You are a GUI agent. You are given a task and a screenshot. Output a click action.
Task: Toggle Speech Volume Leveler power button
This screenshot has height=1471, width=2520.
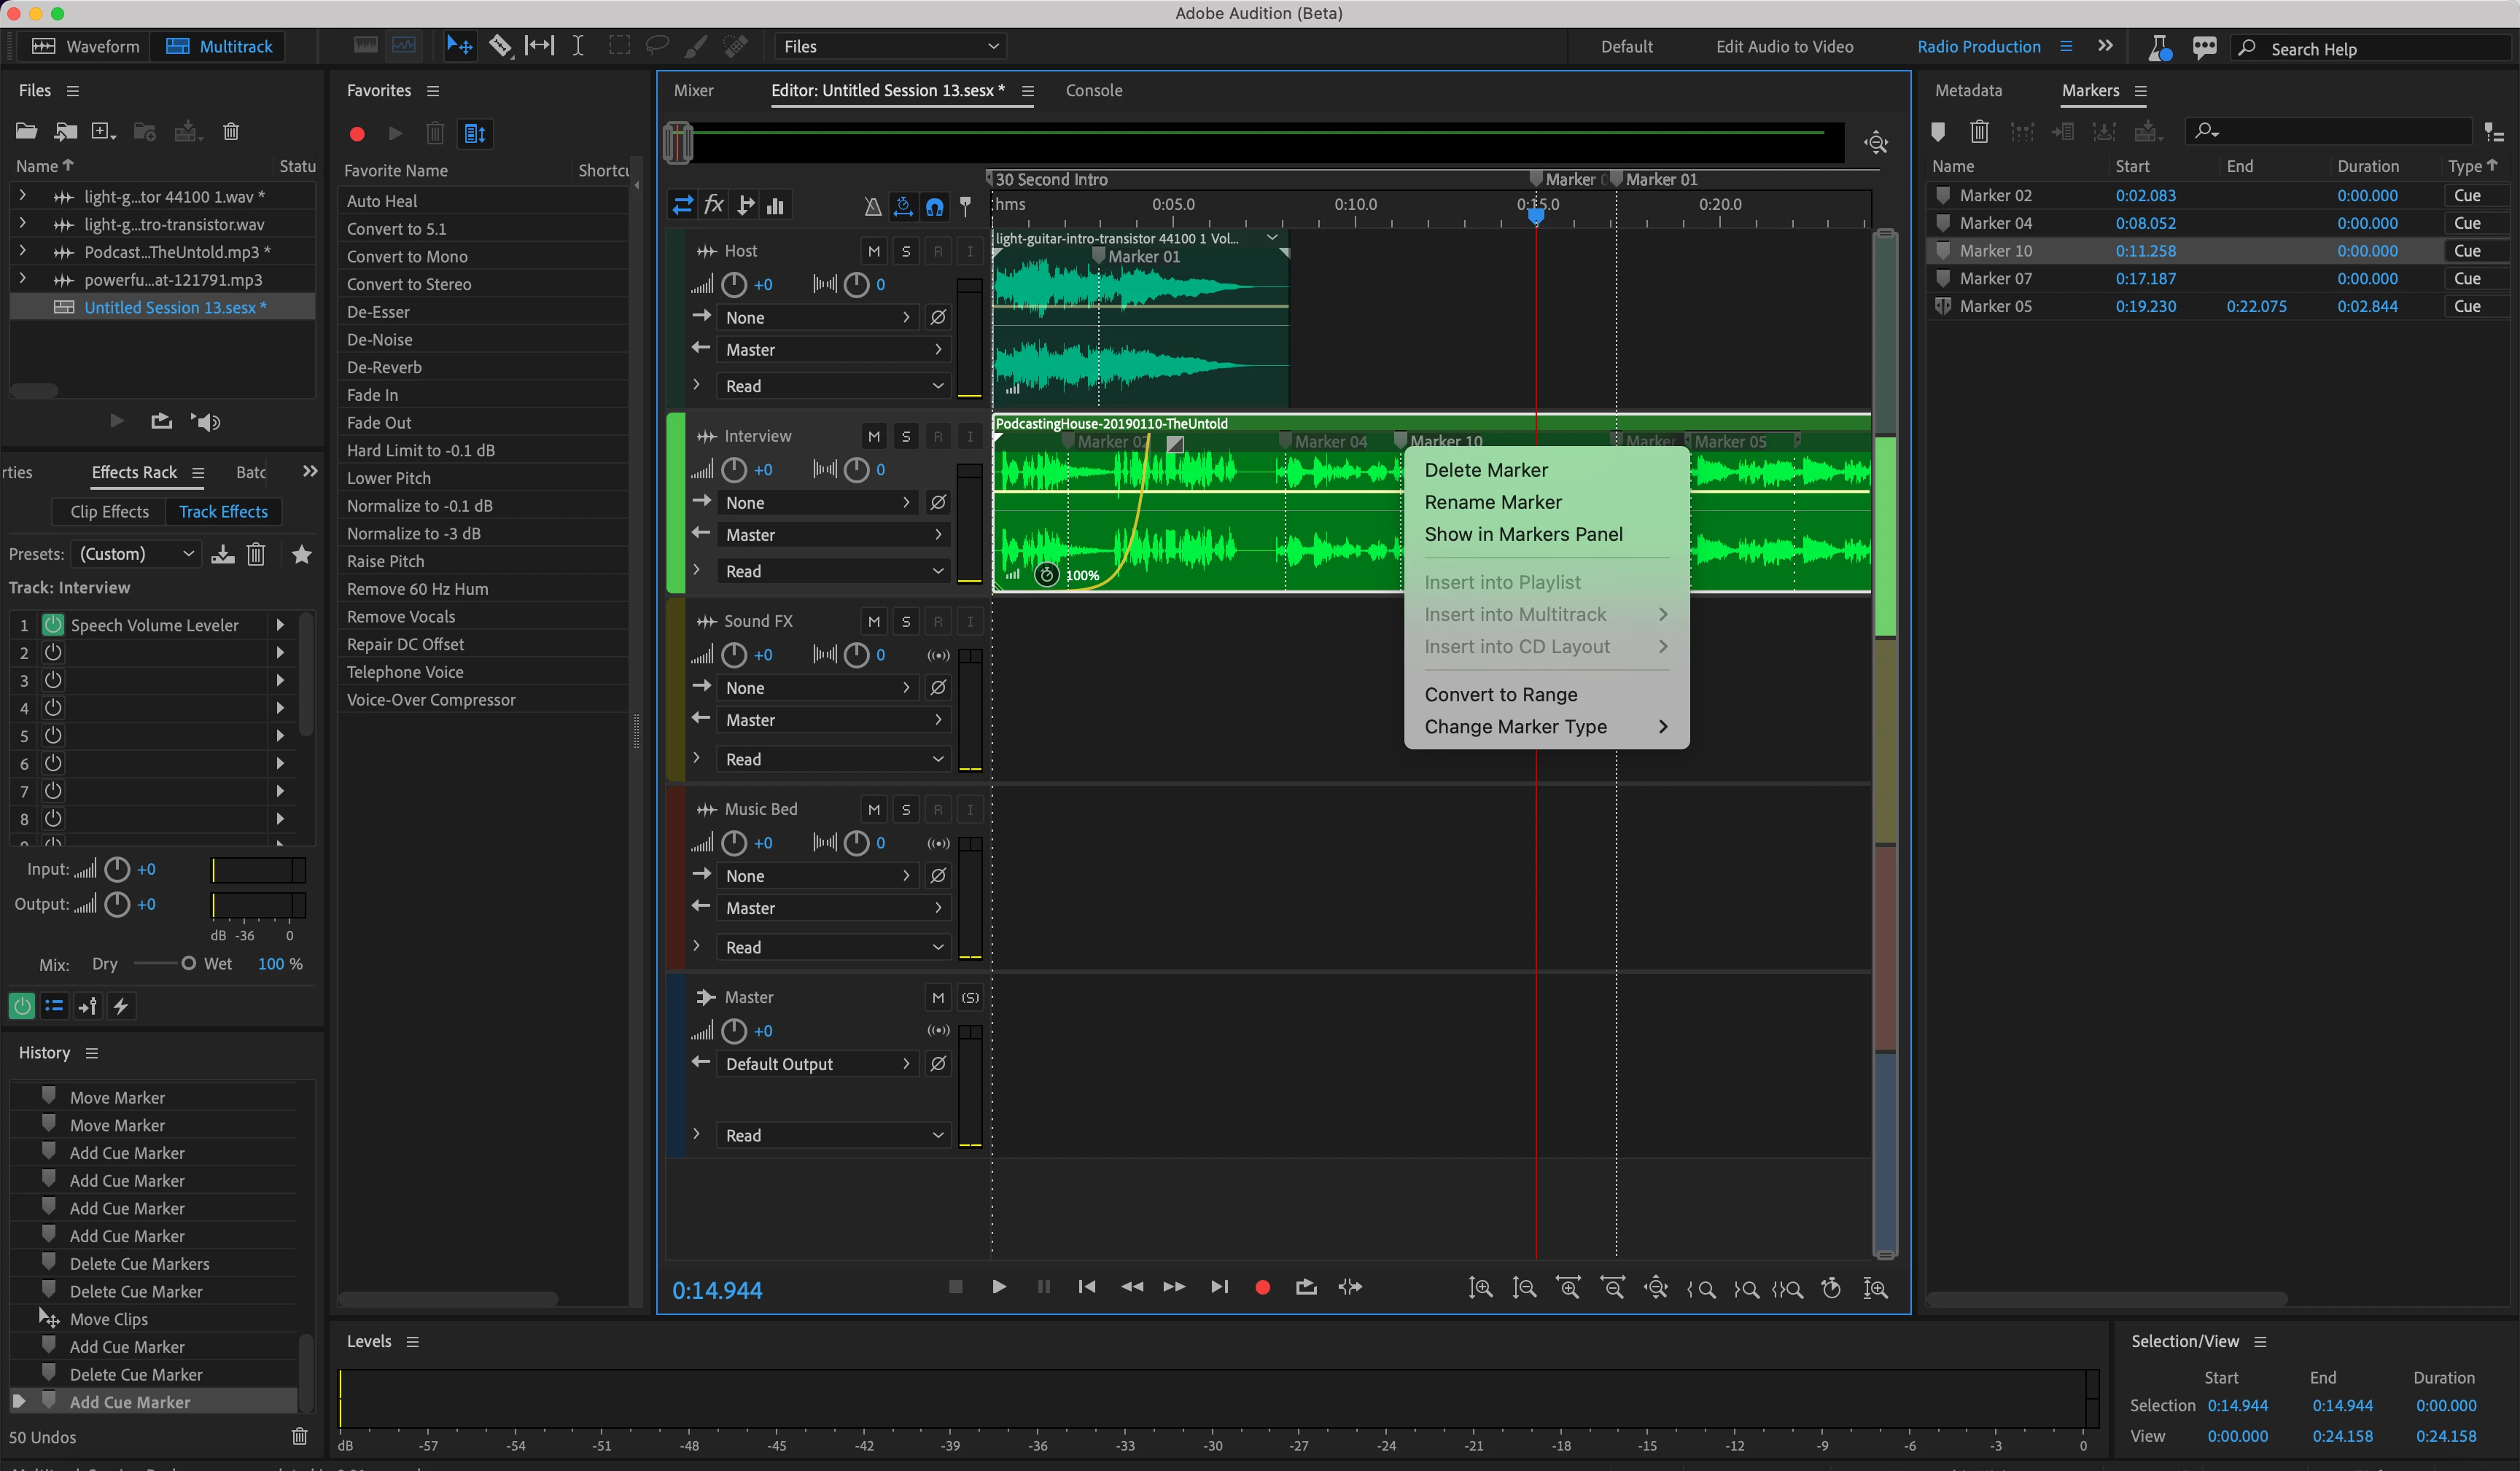tap(53, 625)
